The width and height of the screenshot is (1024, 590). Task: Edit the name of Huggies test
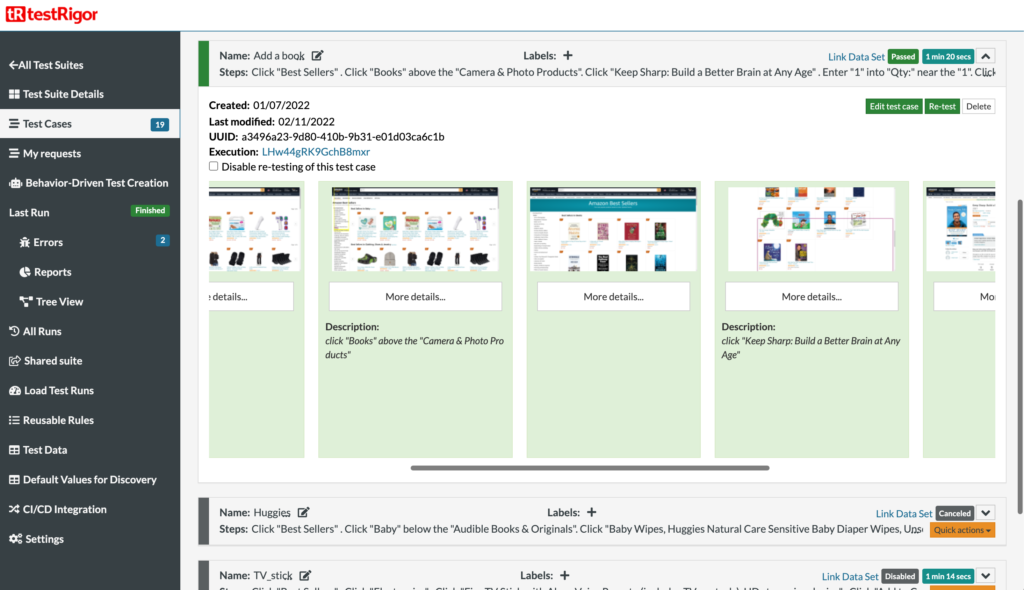[x=303, y=512]
